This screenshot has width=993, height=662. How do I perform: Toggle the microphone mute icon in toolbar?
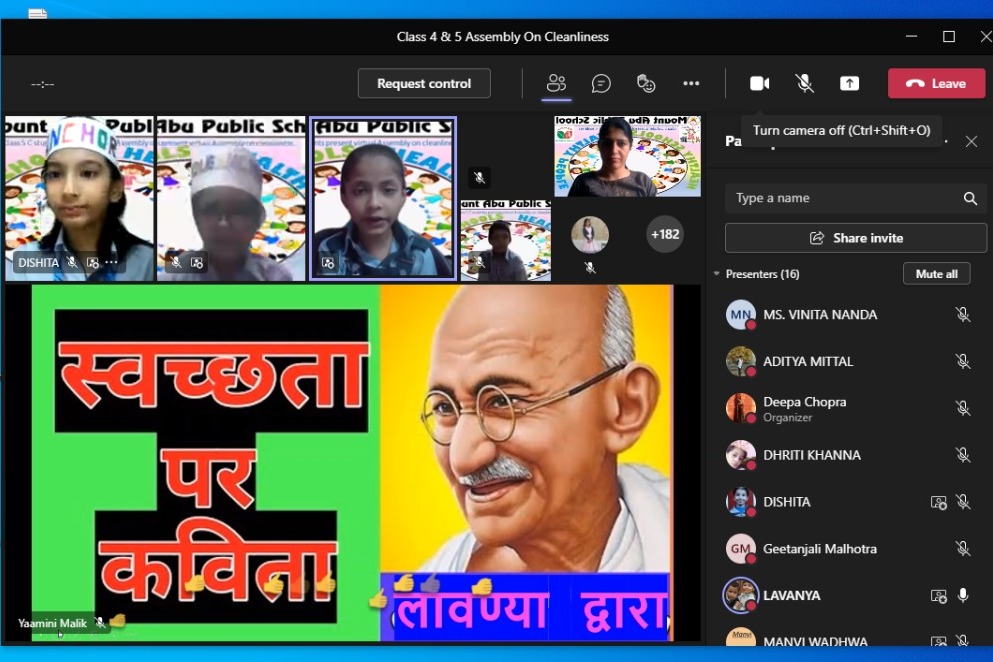804,84
